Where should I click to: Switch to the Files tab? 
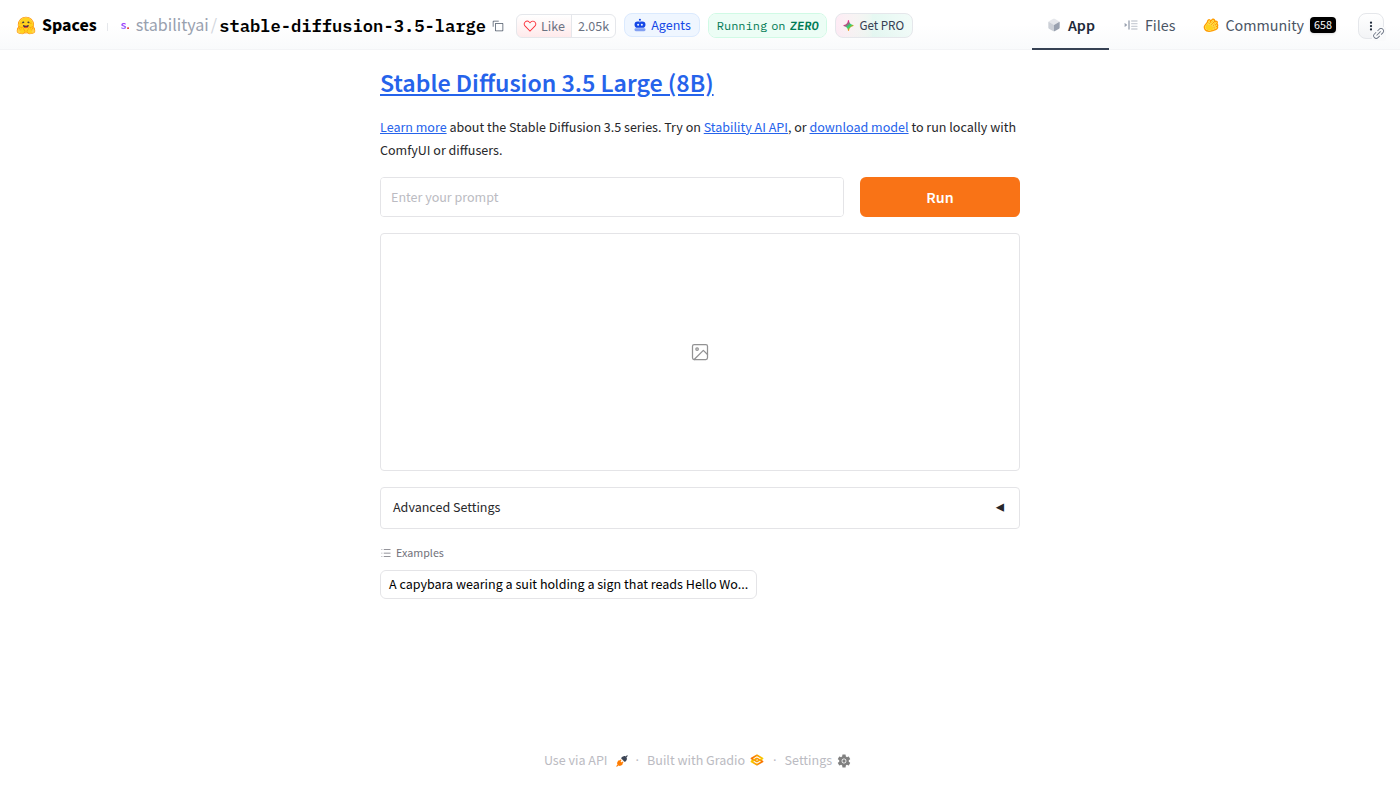pyautogui.click(x=1149, y=26)
